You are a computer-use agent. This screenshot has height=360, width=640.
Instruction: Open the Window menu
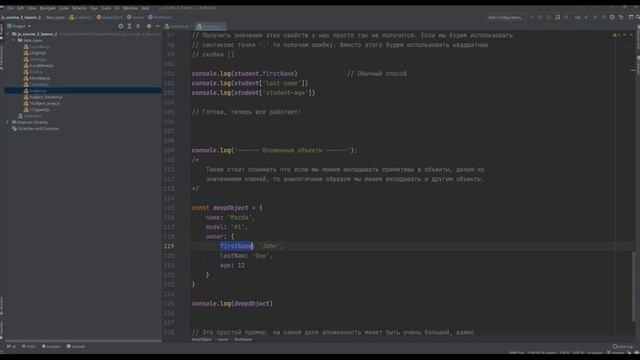(x=130, y=8)
